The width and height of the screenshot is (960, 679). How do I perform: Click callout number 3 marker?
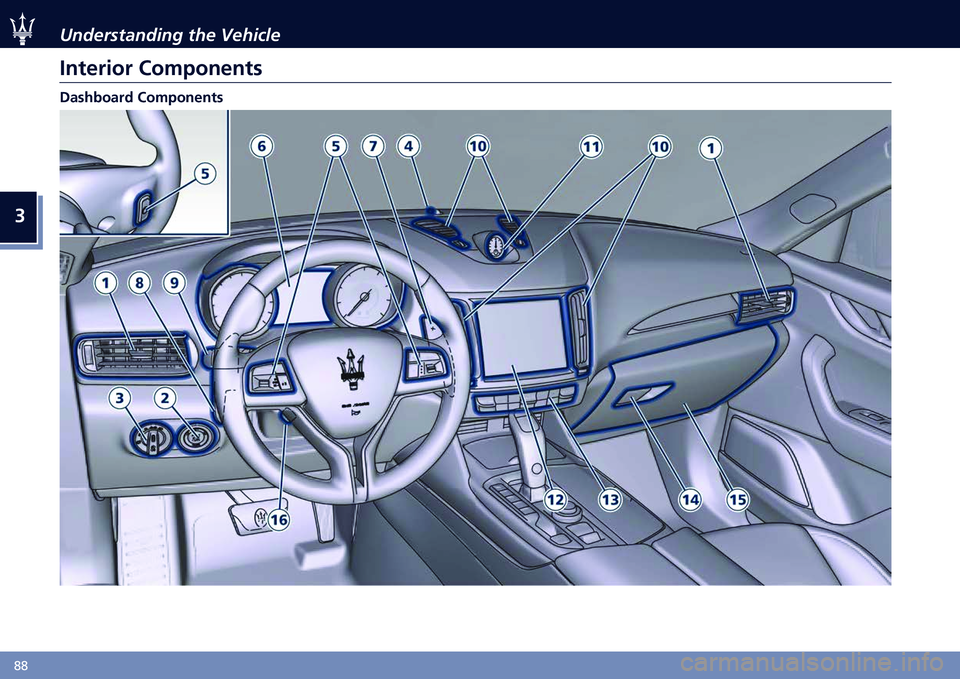[120, 399]
